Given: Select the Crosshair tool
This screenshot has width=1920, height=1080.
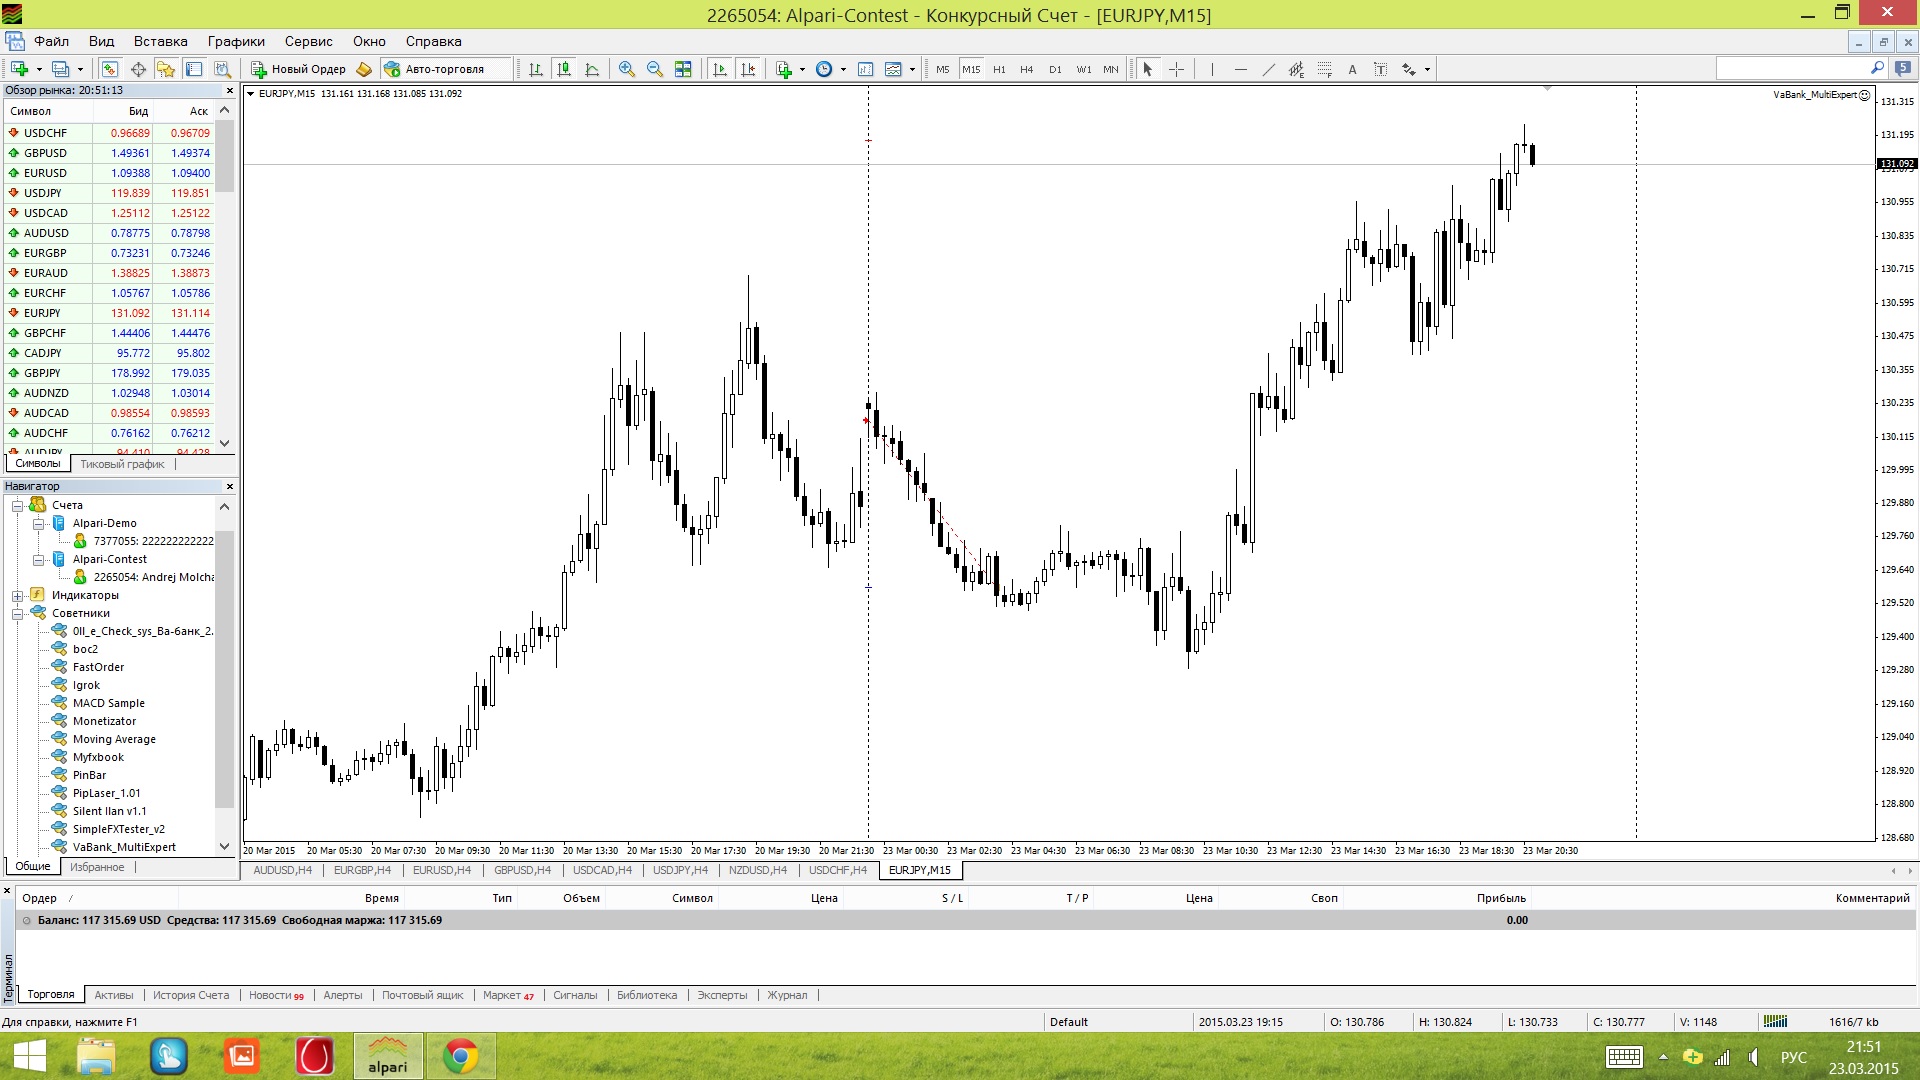Looking at the screenshot, I should 1176,69.
